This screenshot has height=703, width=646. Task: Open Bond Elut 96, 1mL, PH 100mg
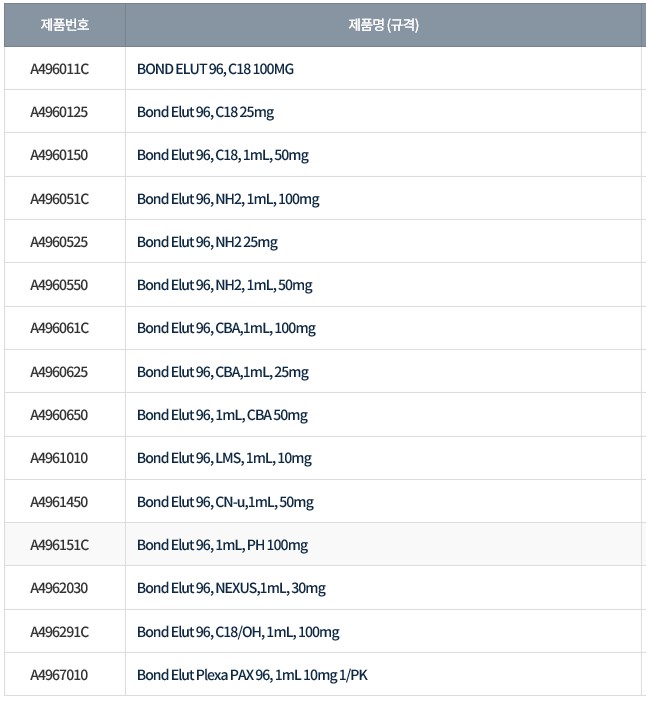(222, 545)
